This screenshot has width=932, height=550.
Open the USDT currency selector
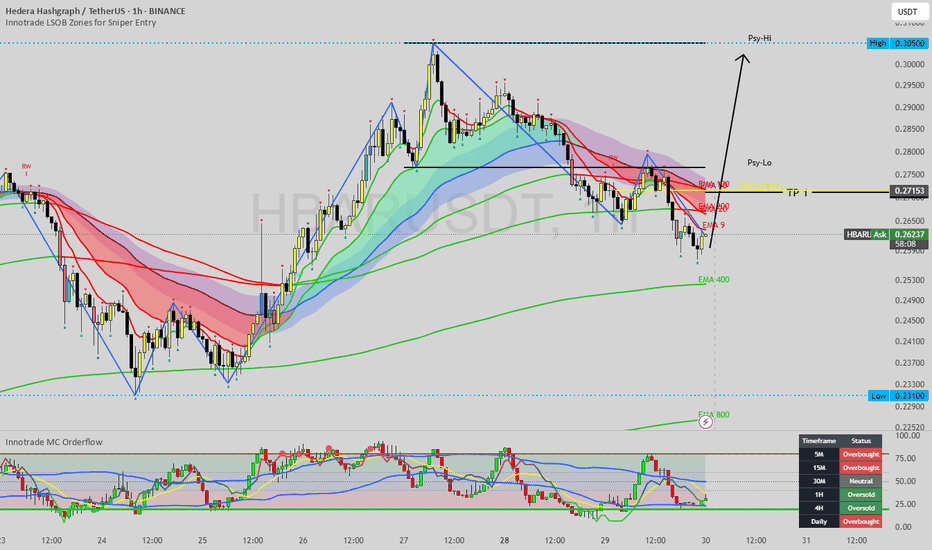907,11
